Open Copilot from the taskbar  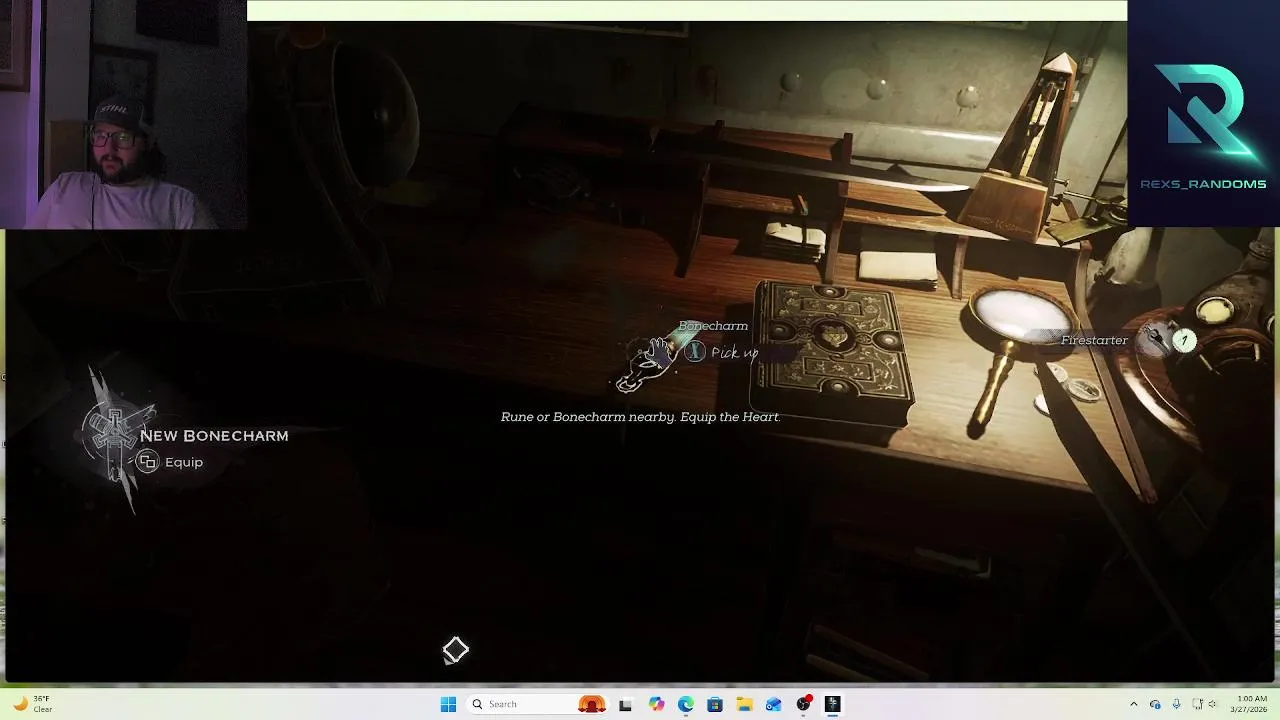(x=656, y=704)
